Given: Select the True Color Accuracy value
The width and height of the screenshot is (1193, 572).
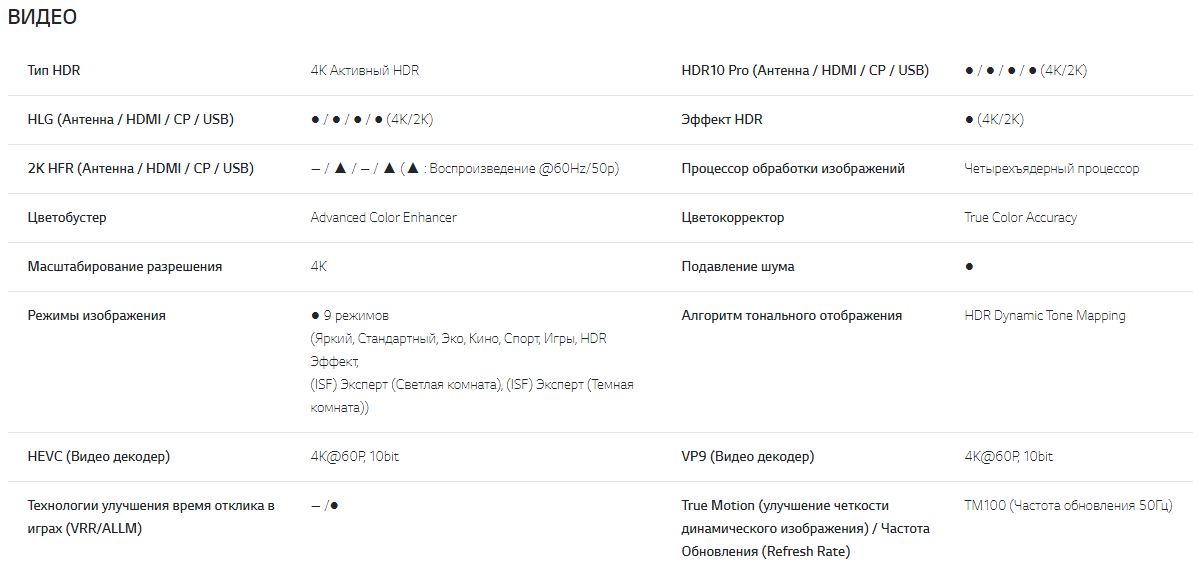Looking at the screenshot, I should [x=1020, y=218].
